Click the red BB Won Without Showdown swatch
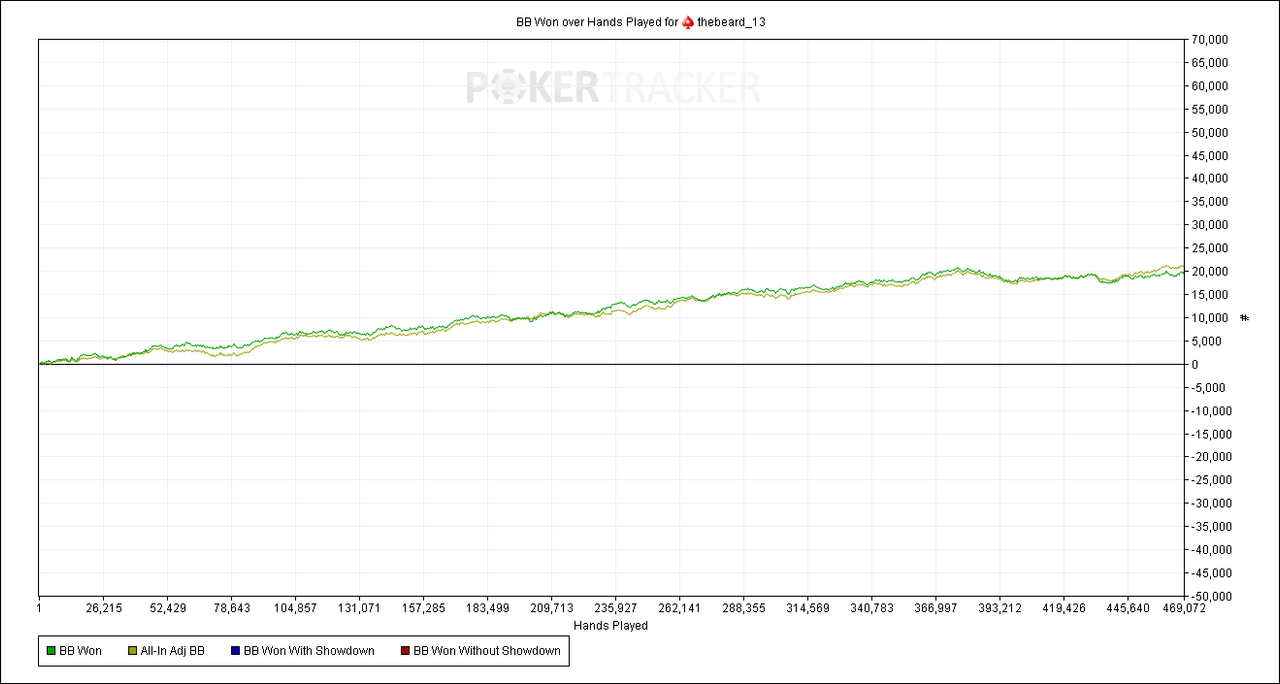Viewport: 1280px width, 684px height. tap(404, 651)
